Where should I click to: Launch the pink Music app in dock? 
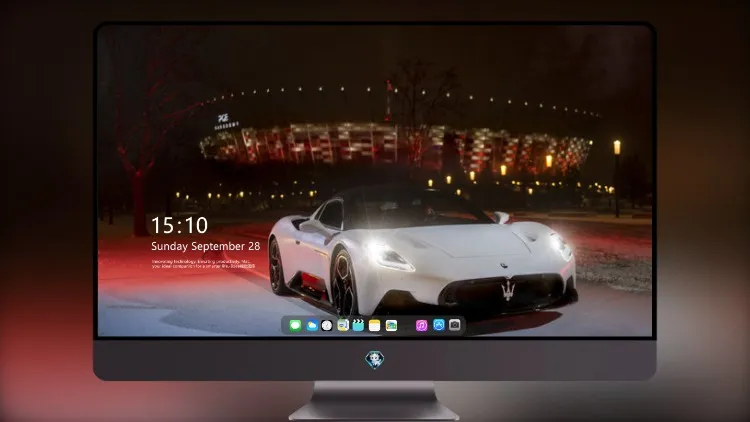tap(421, 325)
